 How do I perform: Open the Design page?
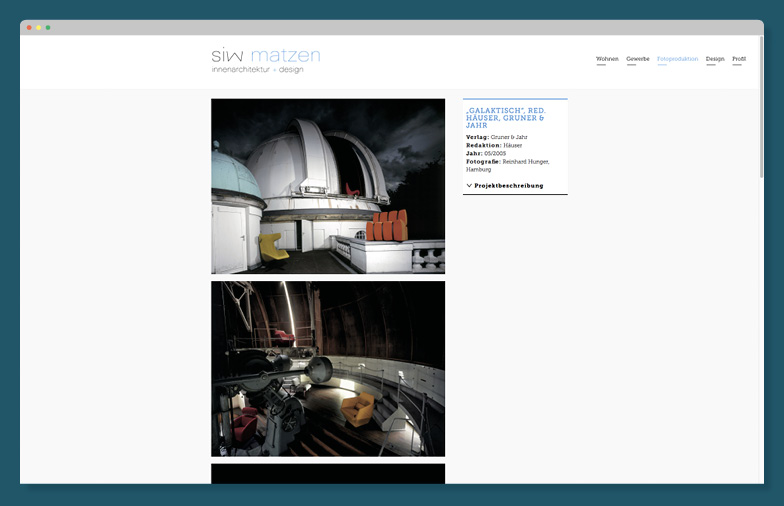click(715, 59)
